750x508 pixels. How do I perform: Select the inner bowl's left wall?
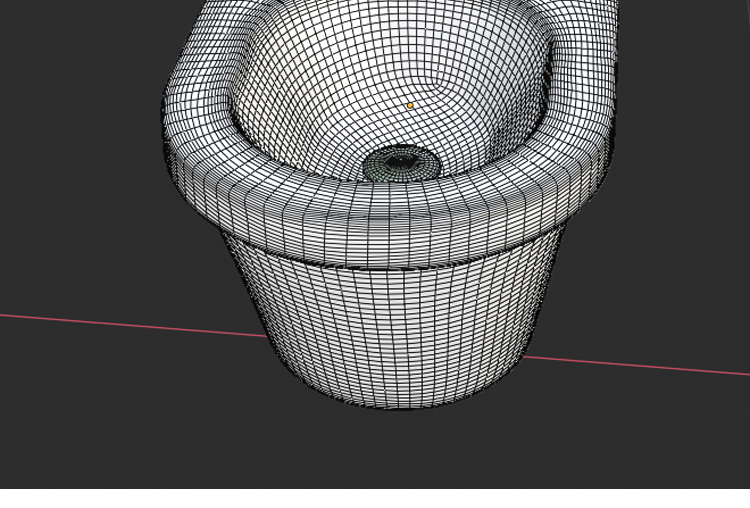255,90
